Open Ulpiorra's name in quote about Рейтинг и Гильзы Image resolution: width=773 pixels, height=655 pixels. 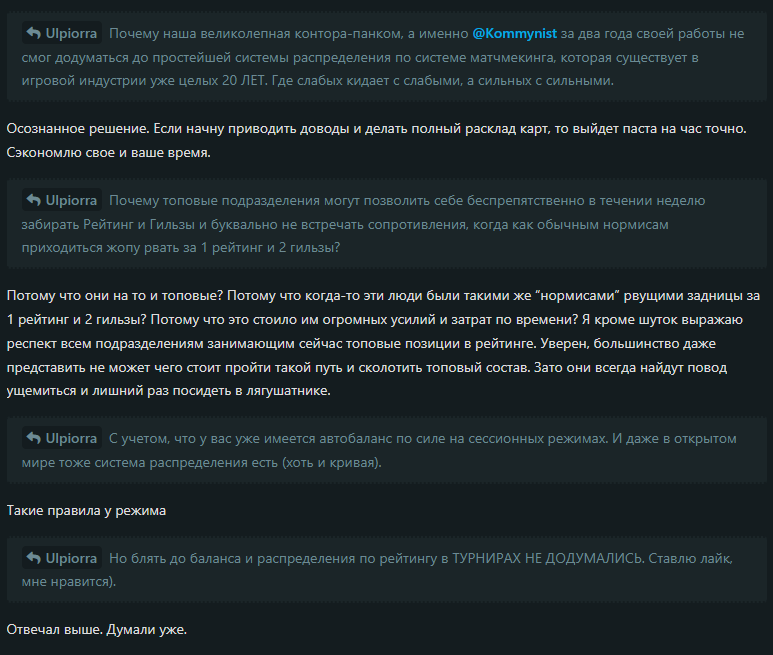click(x=71, y=201)
